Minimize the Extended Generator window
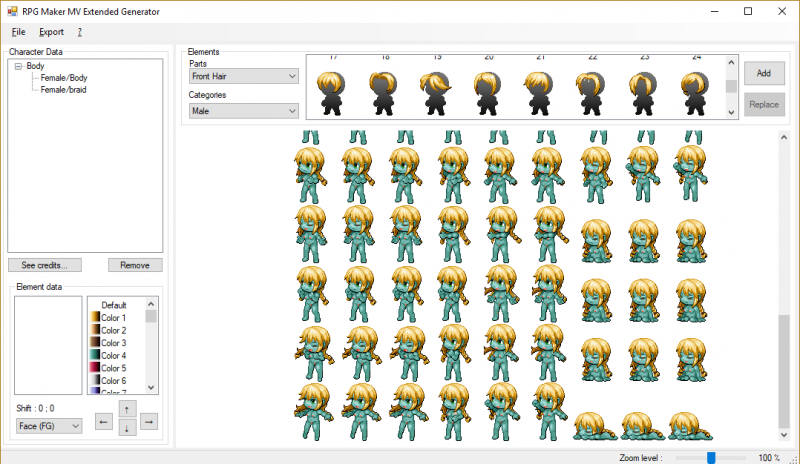 pyautogui.click(x=714, y=11)
